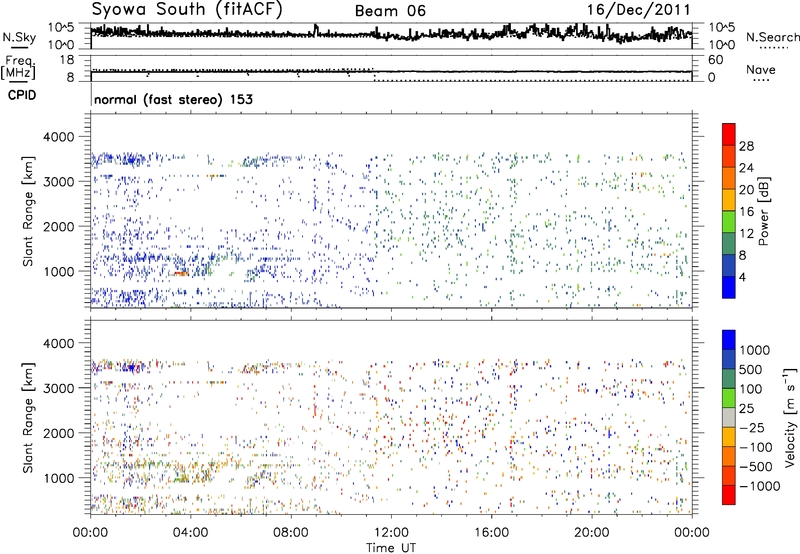The image size is (800, 554).
Task: Click the "Nave" legend label
Action: point(761,69)
